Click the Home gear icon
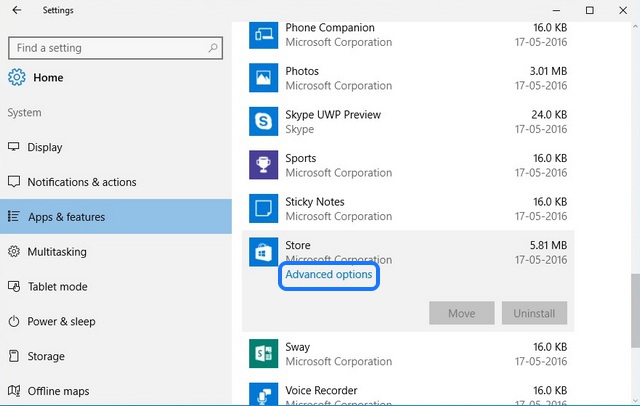This screenshot has height=406, width=640. tap(17, 77)
